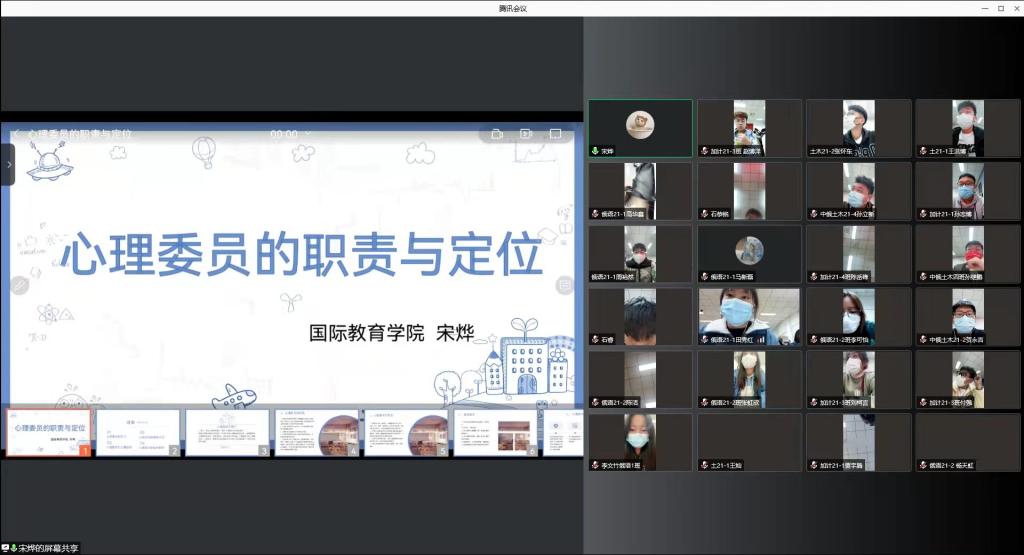This screenshot has width=1024, height=555.
Task: Click the 宋烨的屏幕共享 screen sharing status label
Action: click(46, 548)
